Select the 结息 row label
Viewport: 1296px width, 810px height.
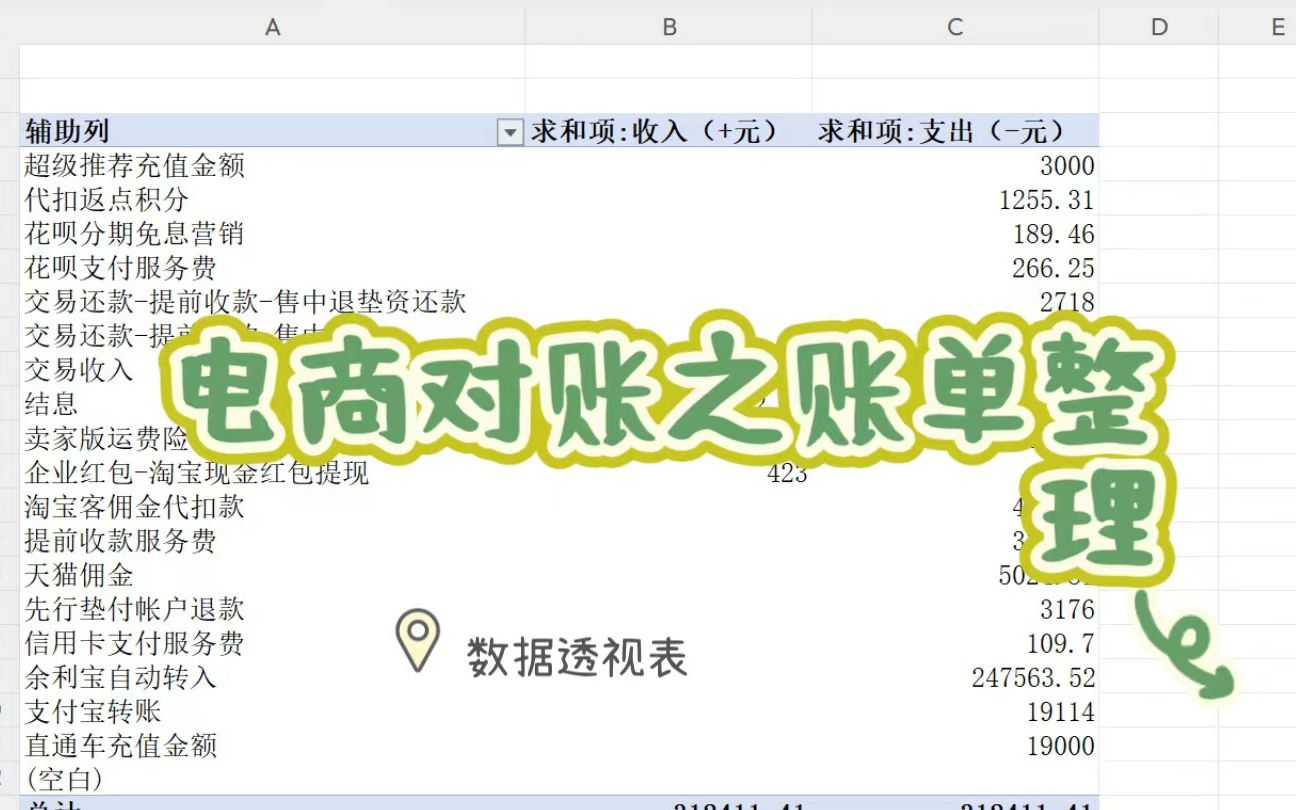pyautogui.click(x=51, y=403)
